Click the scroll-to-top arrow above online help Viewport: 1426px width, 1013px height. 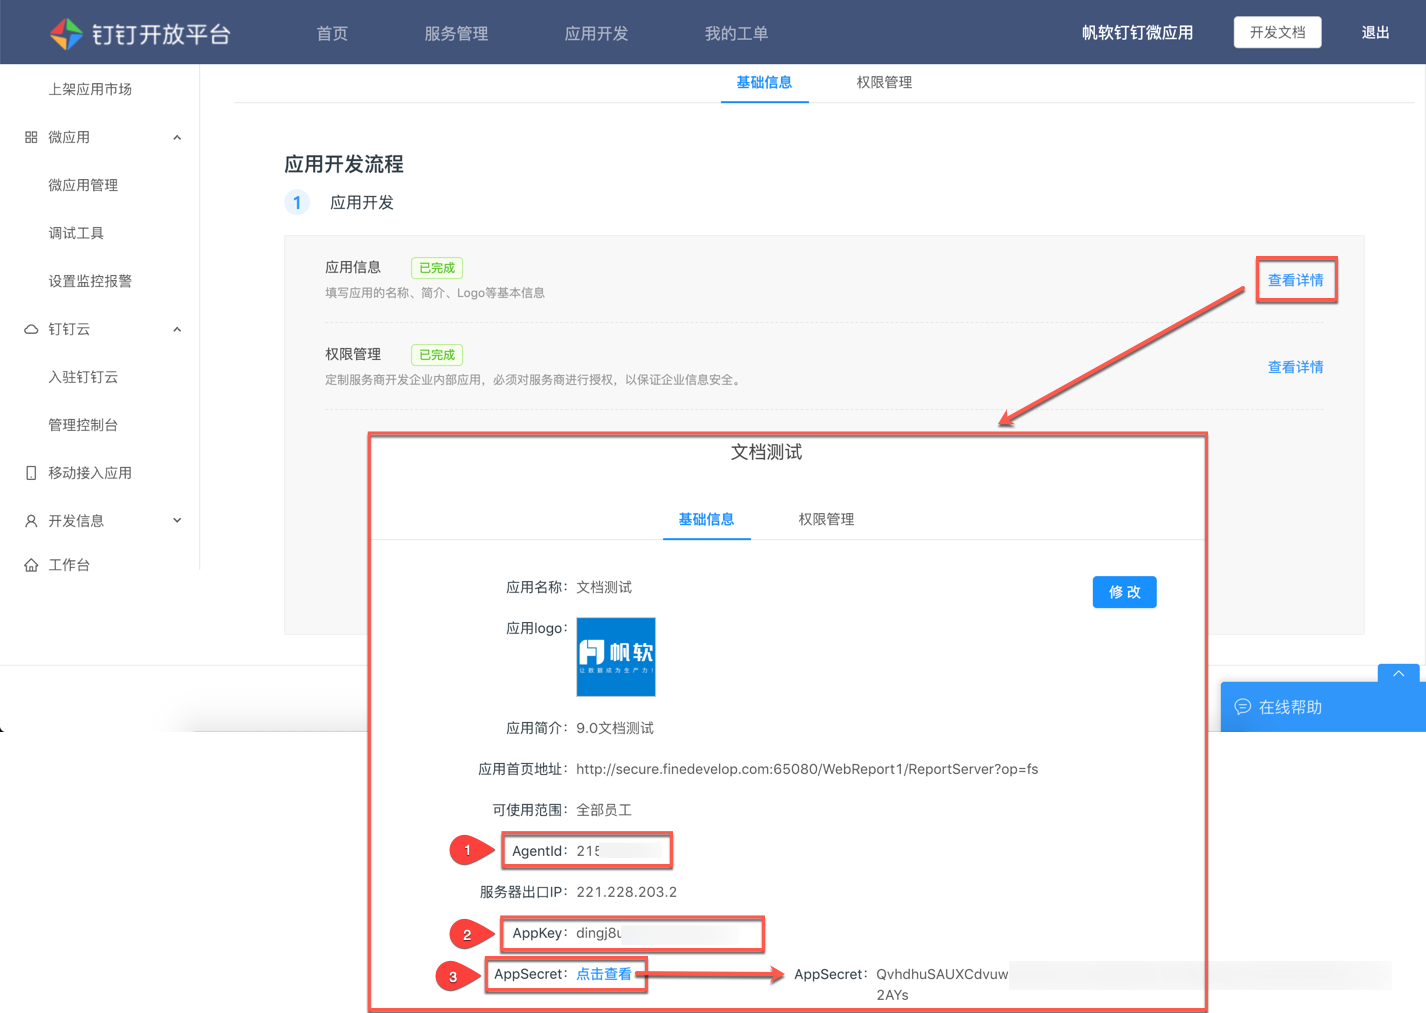coord(1398,674)
